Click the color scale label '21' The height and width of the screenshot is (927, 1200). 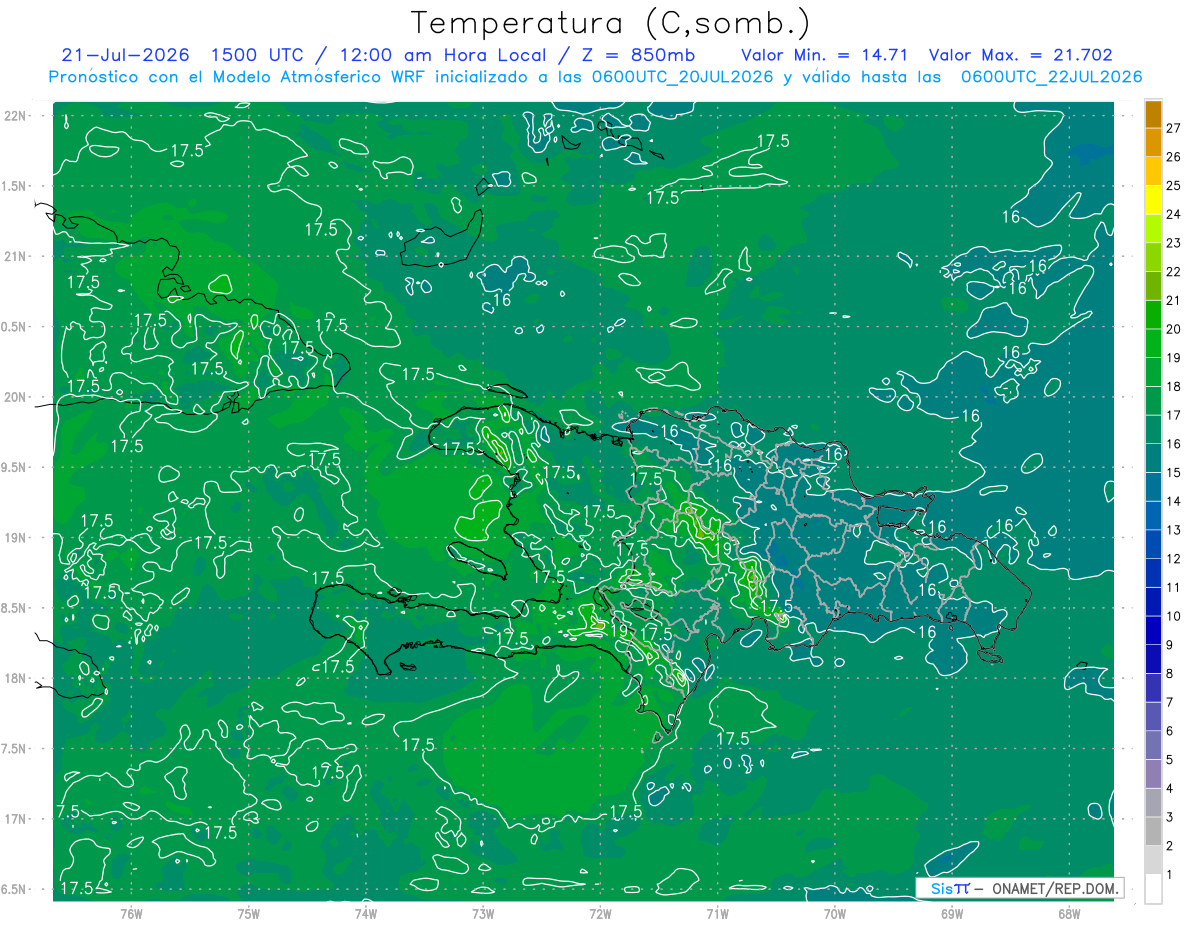point(1174,300)
